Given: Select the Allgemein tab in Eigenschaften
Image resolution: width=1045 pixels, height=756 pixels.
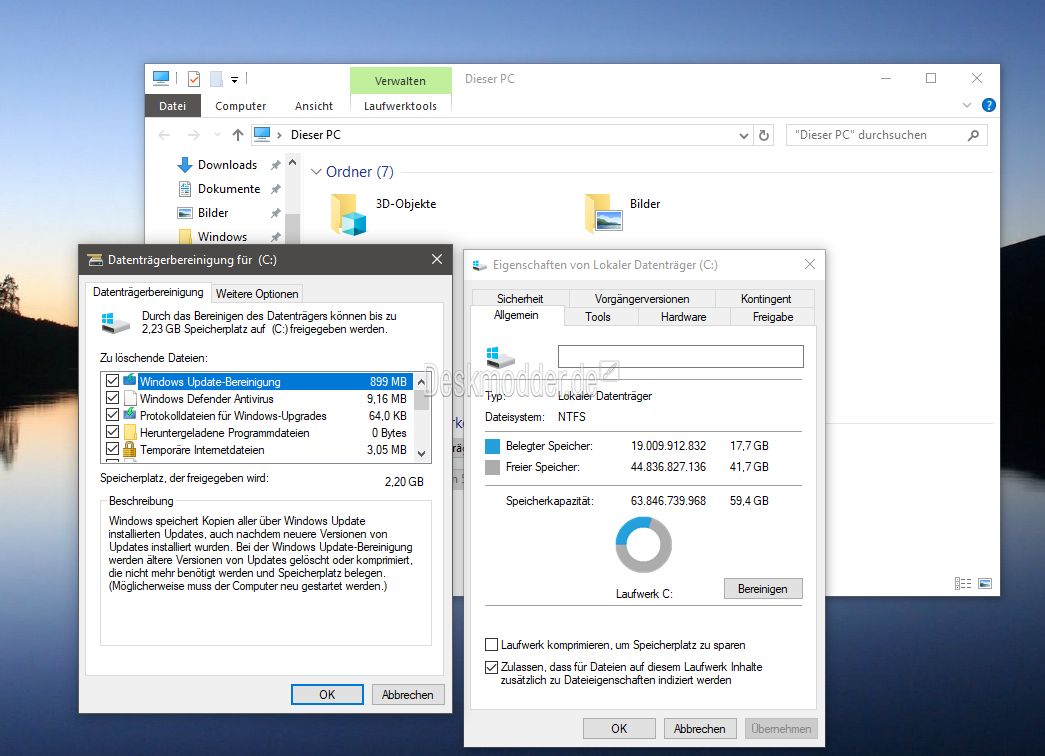Looking at the screenshot, I should coord(517,315).
